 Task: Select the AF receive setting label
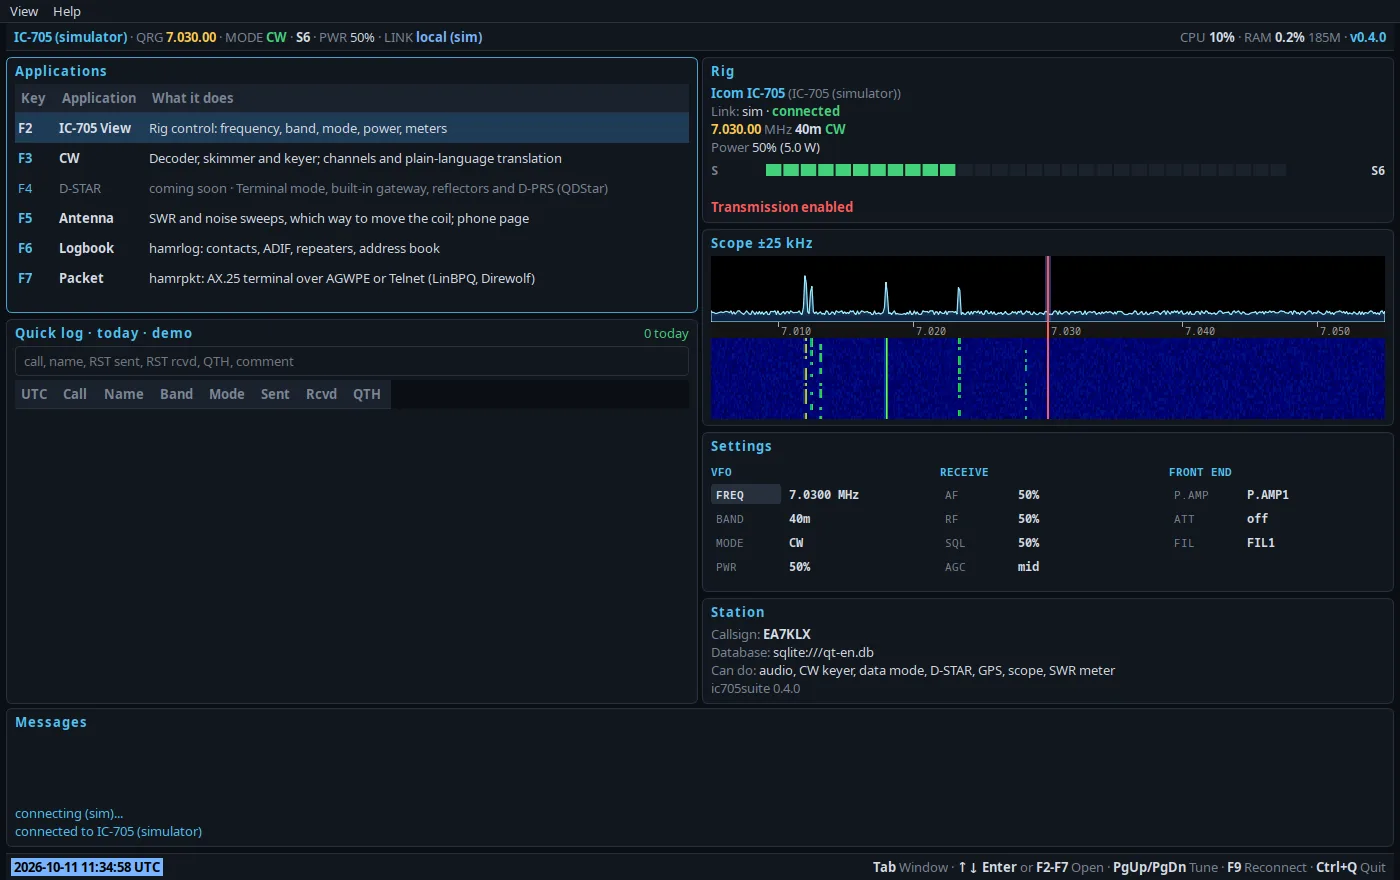[x=951, y=495]
